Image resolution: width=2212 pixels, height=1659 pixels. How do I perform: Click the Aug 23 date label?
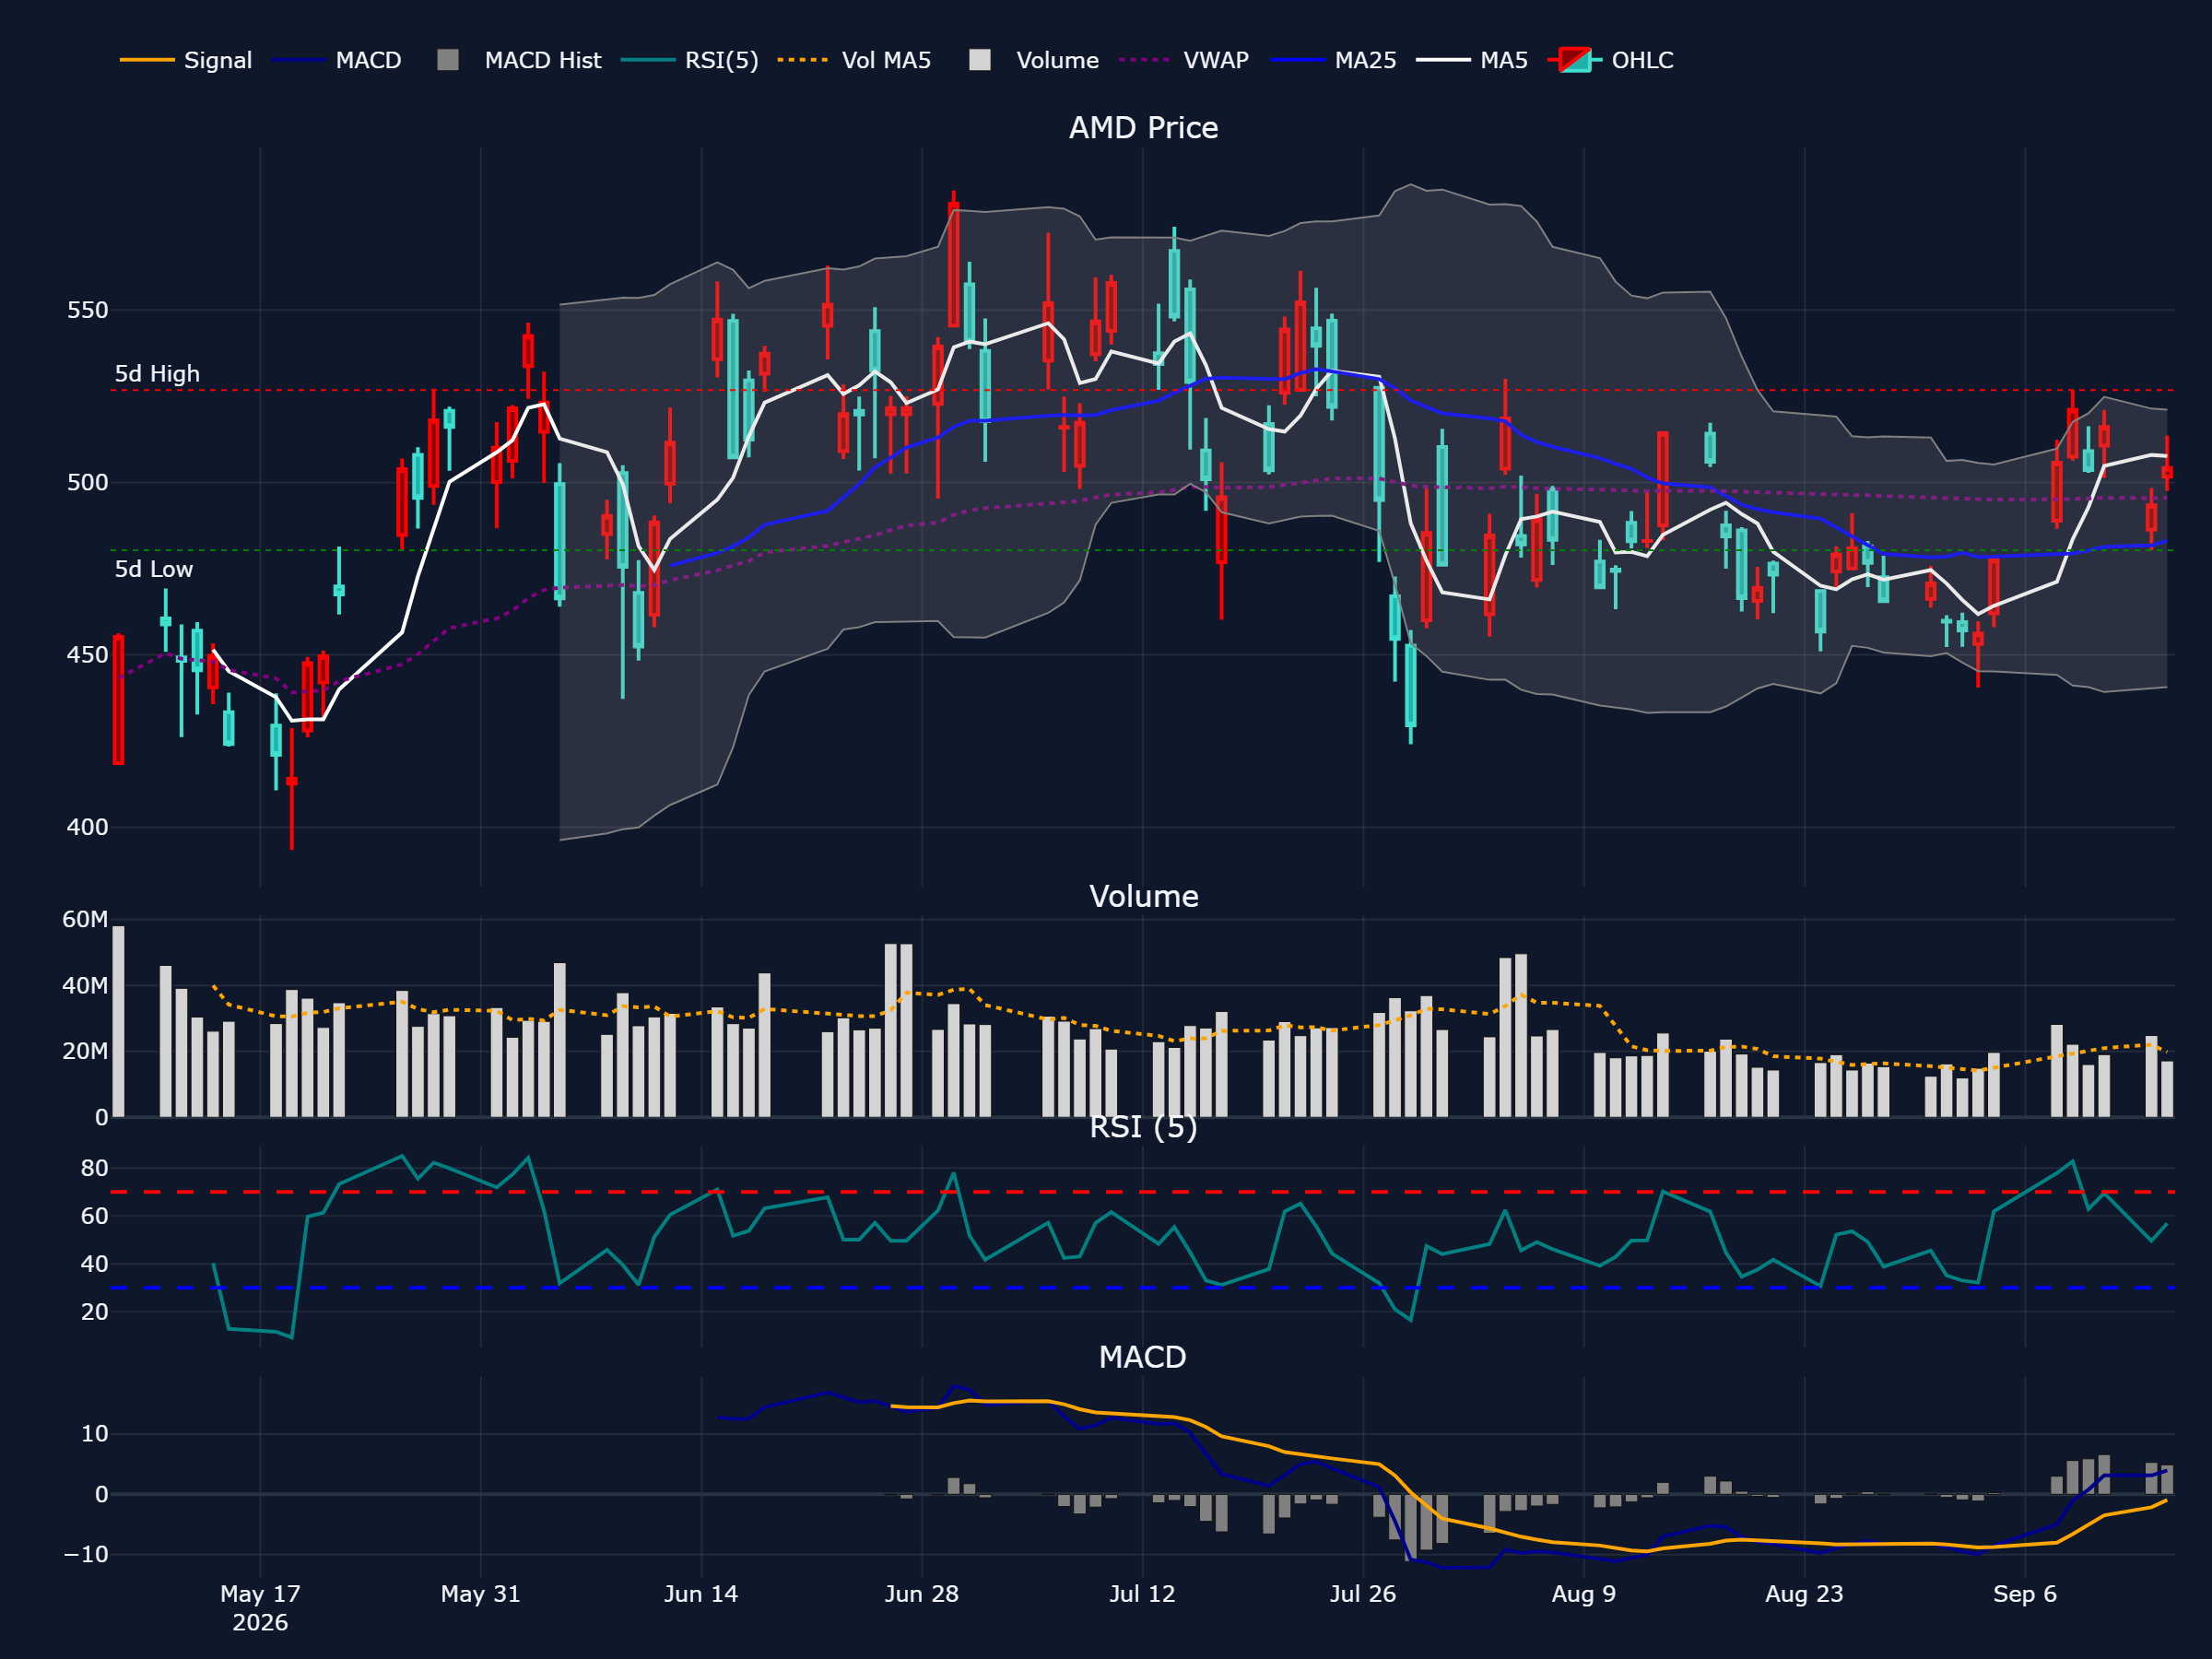(1804, 1594)
